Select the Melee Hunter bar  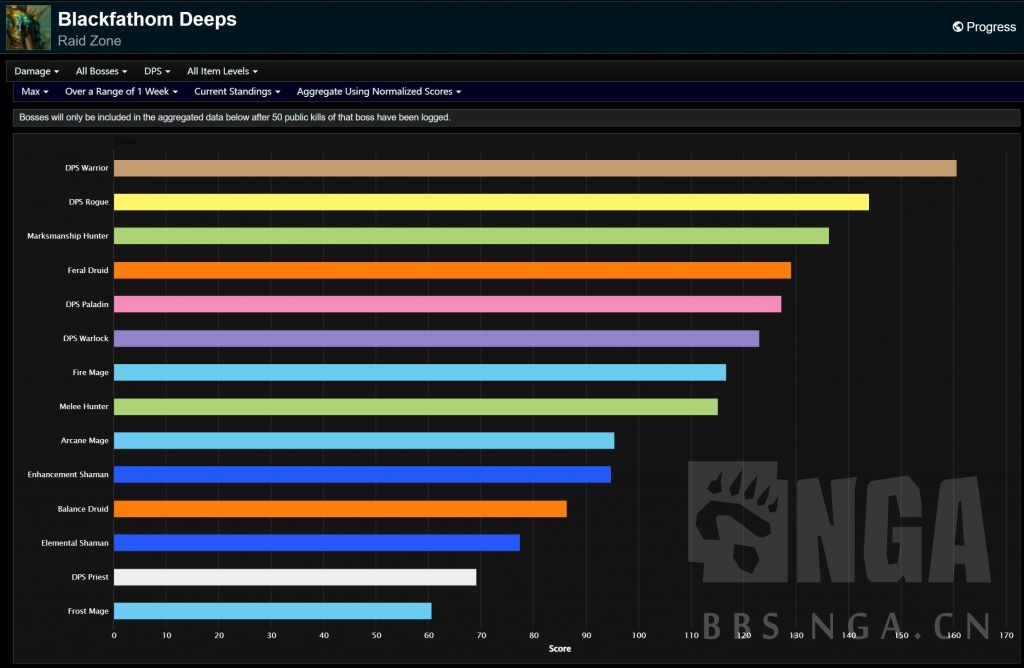(x=416, y=406)
